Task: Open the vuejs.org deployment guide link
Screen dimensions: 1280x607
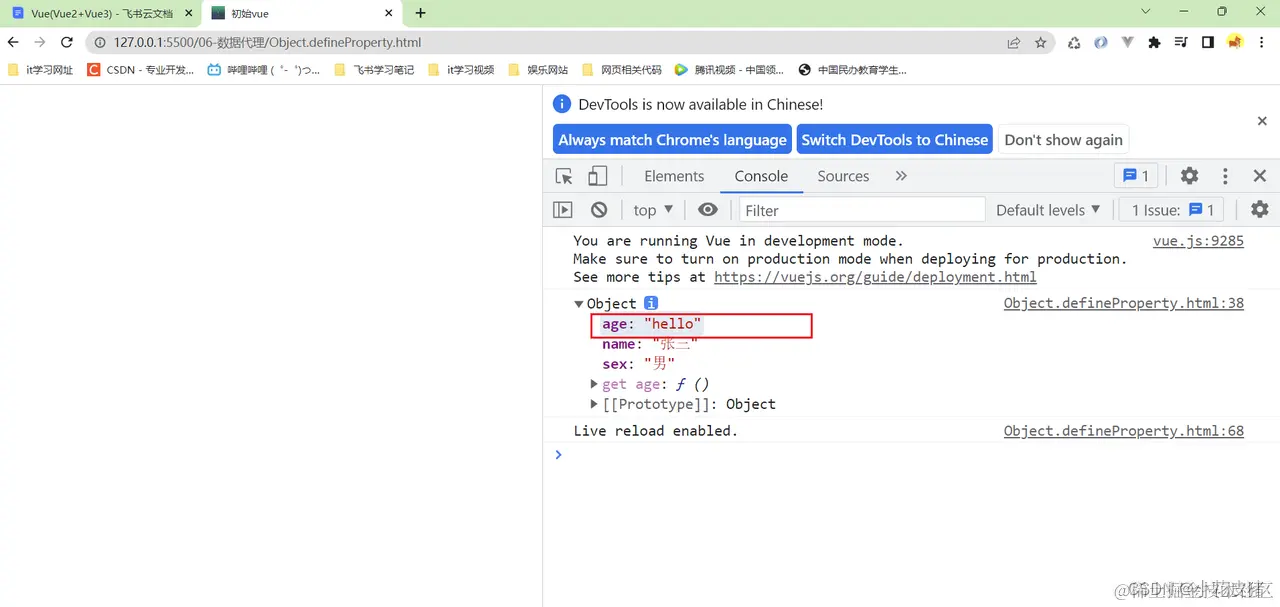Action: click(875, 277)
